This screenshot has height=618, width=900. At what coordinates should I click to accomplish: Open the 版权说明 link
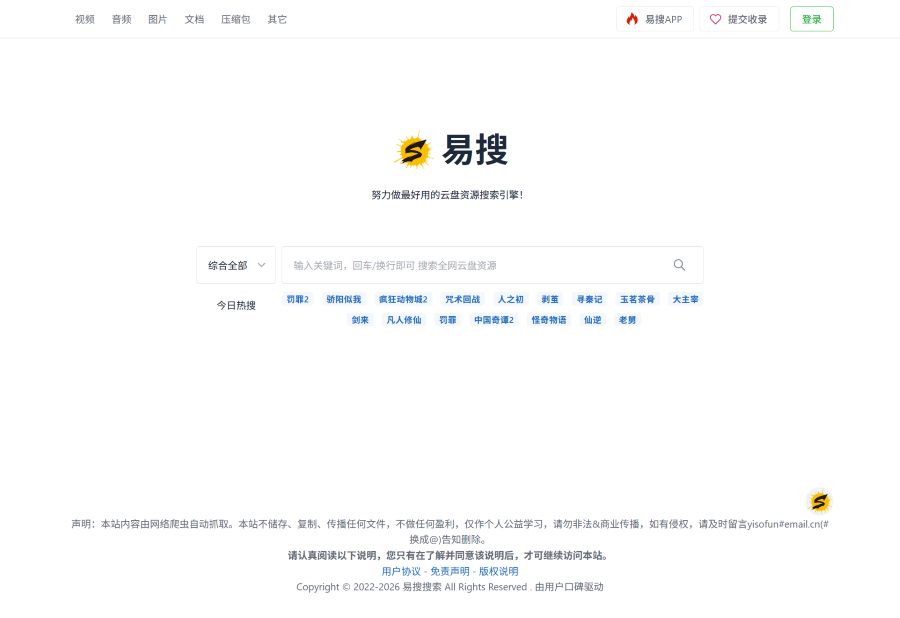point(498,571)
